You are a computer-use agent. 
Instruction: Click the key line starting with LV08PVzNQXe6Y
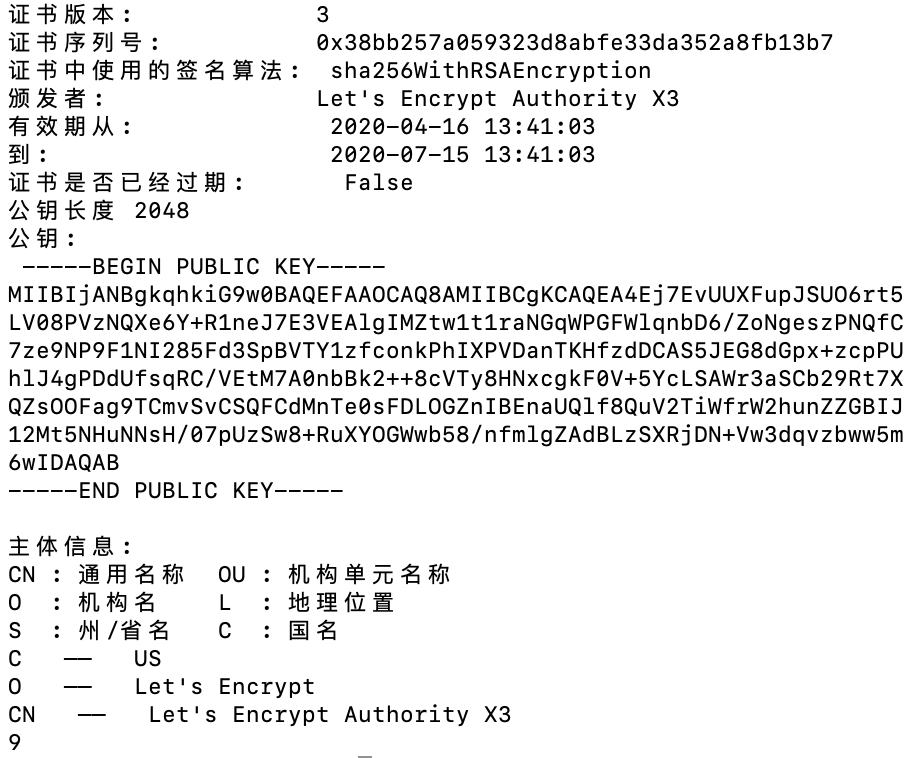pyautogui.click(x=455, y=323)
